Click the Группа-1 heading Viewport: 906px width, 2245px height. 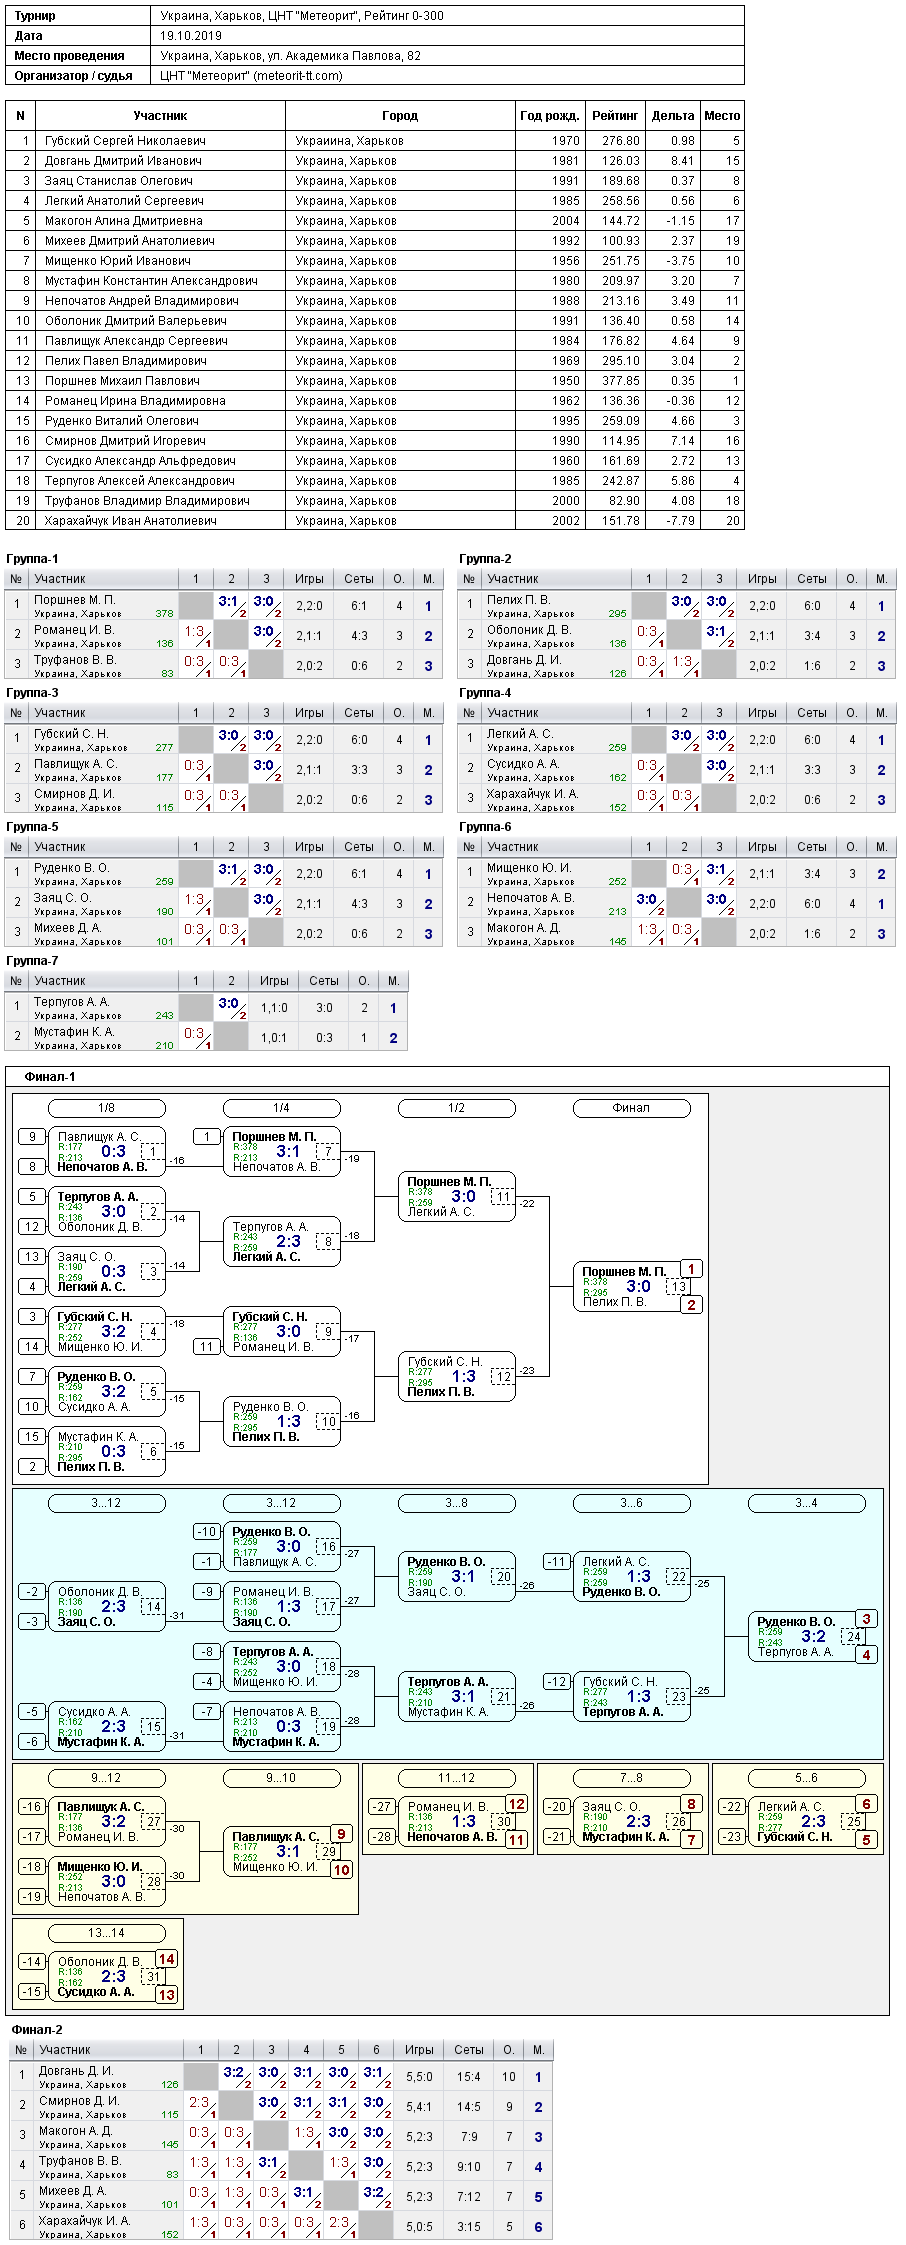(32, 559)
